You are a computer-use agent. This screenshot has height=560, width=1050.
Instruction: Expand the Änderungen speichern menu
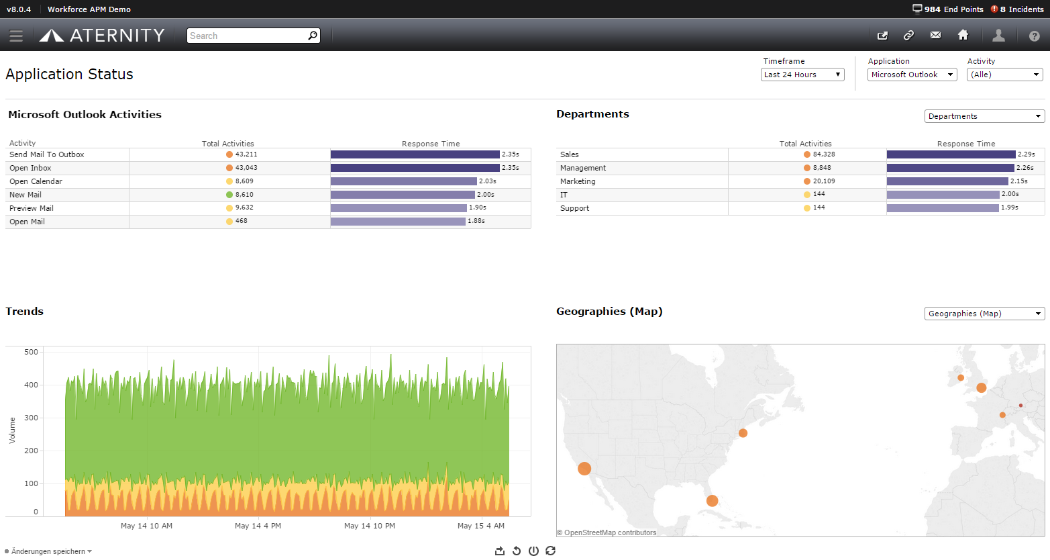click(49, 551)
